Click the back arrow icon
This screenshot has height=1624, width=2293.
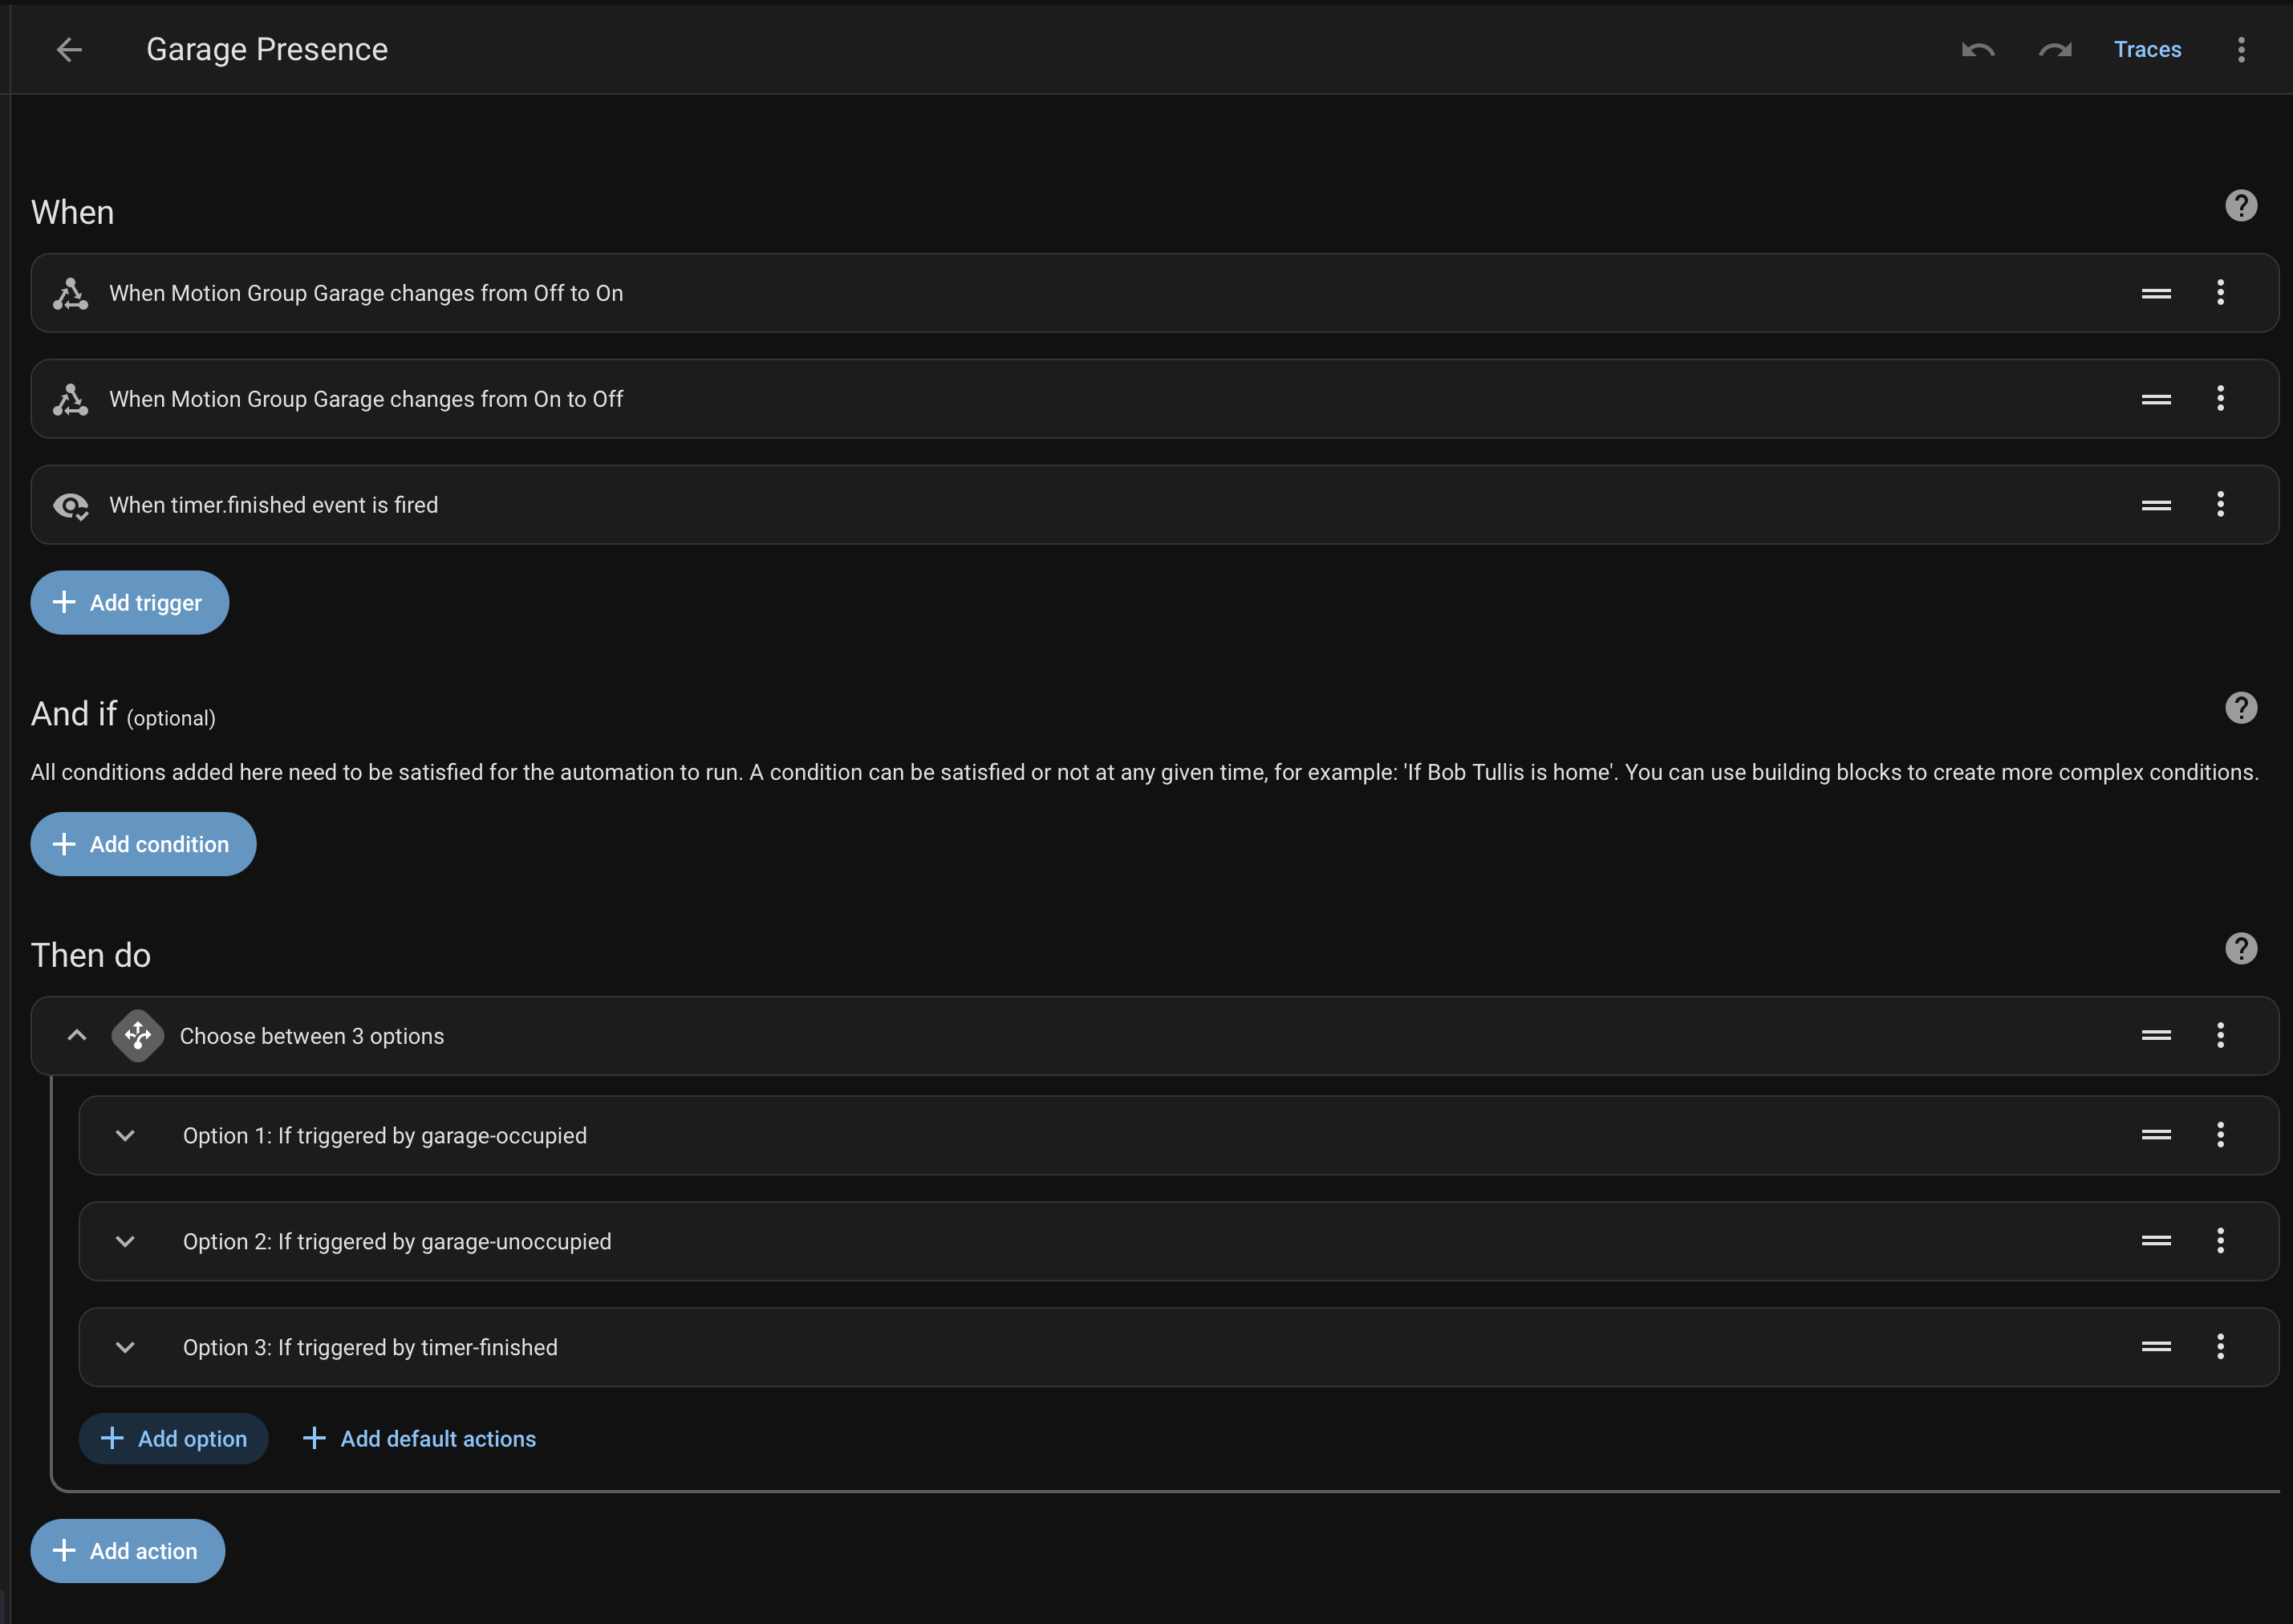pyautogui.click(x=69, y=49)
